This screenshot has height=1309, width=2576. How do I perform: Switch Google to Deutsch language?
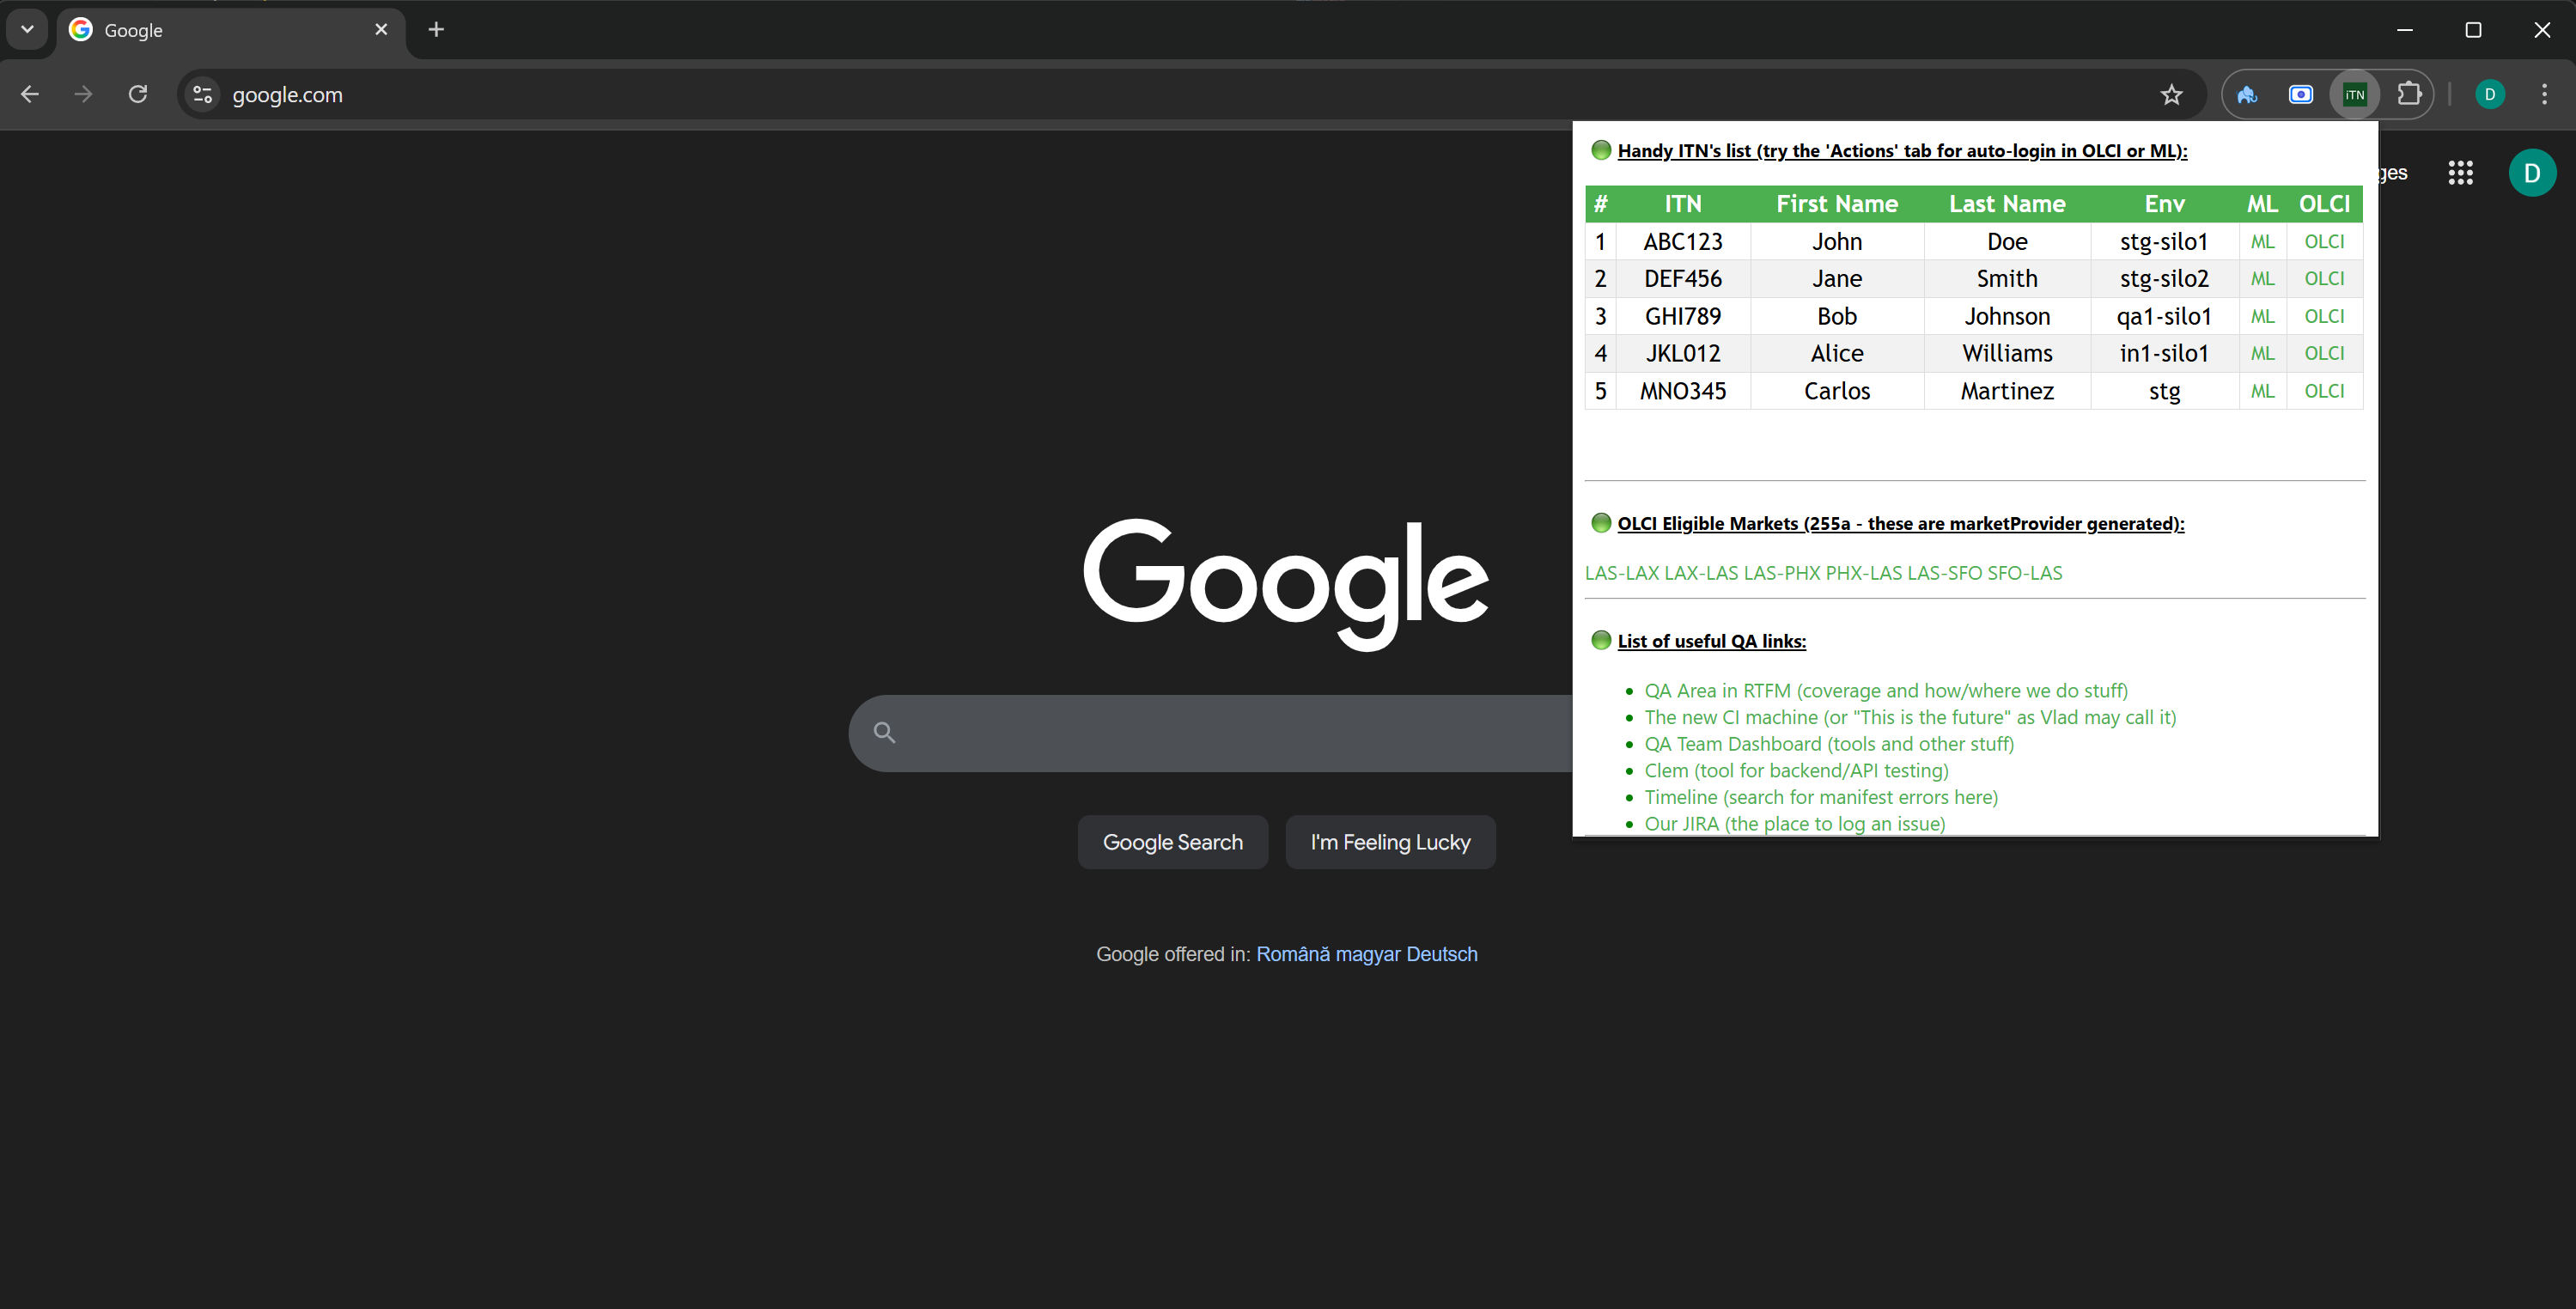[x=1442, y=954]
